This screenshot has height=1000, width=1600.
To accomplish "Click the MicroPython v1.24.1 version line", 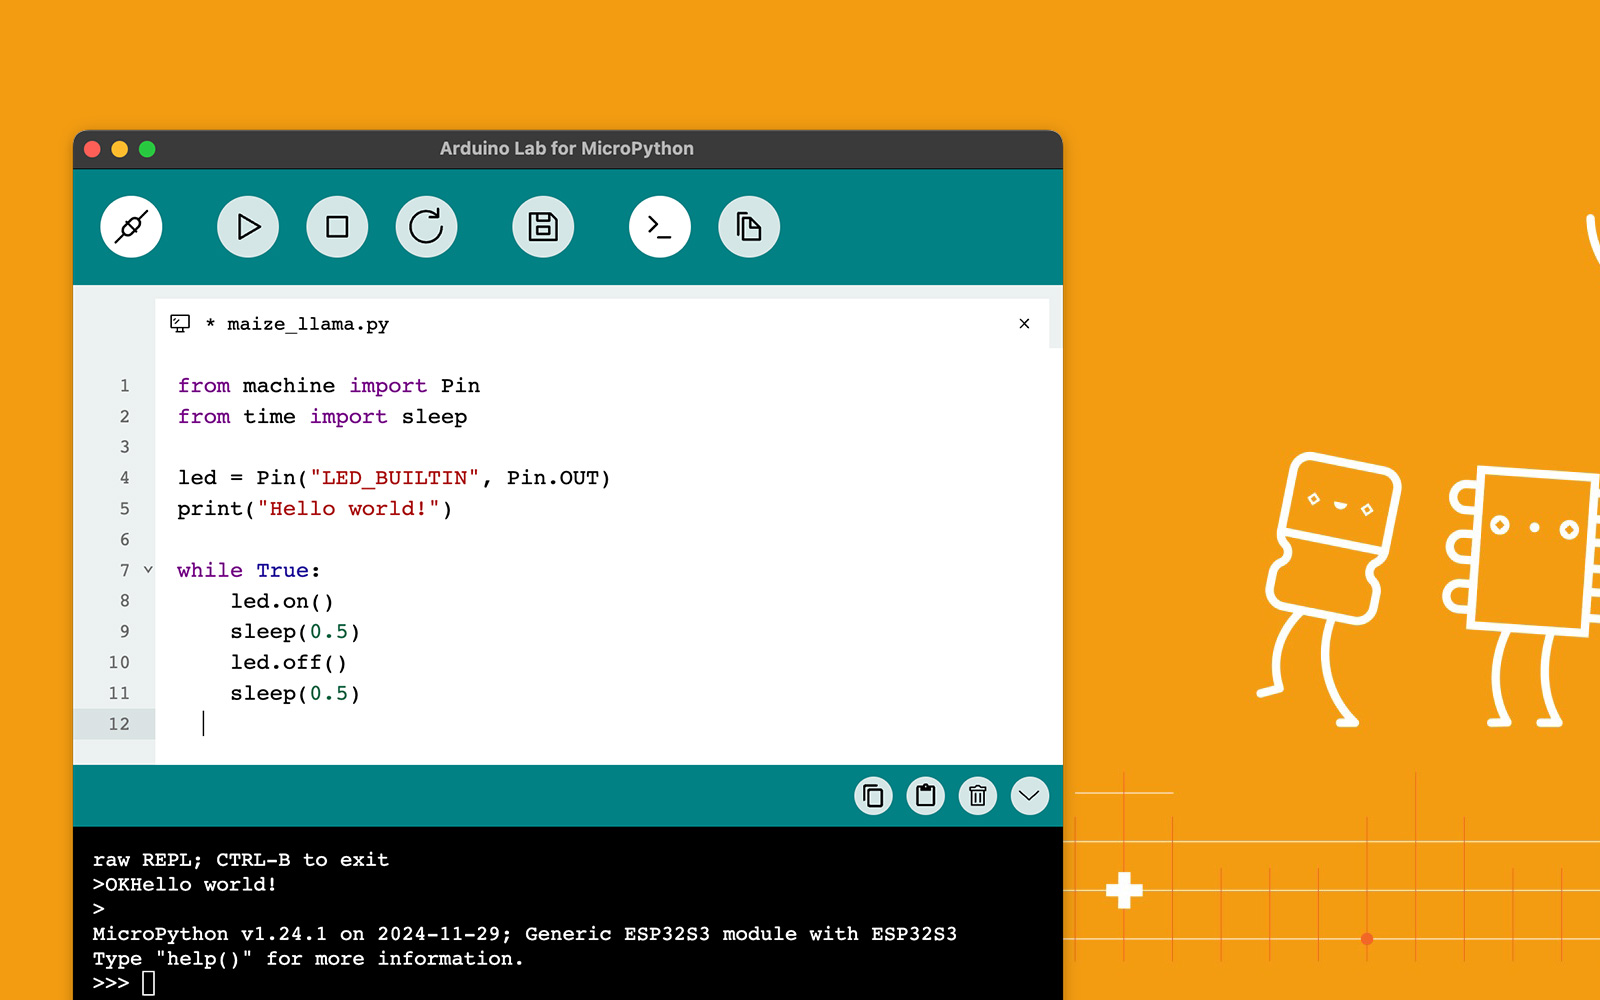I will coord(525,934).
